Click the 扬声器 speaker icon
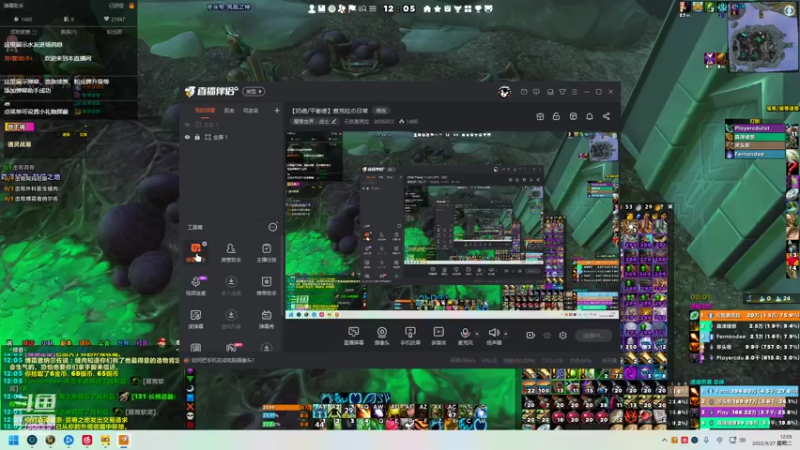This screenshot has width=800, height=450. point(493,333)
